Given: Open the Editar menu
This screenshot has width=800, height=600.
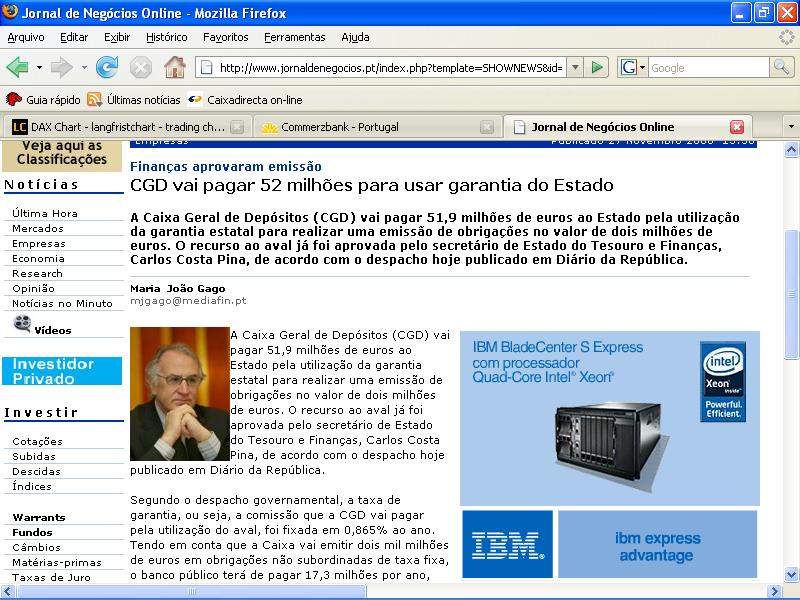Looking at the screenshot, I should pos(74,37).
